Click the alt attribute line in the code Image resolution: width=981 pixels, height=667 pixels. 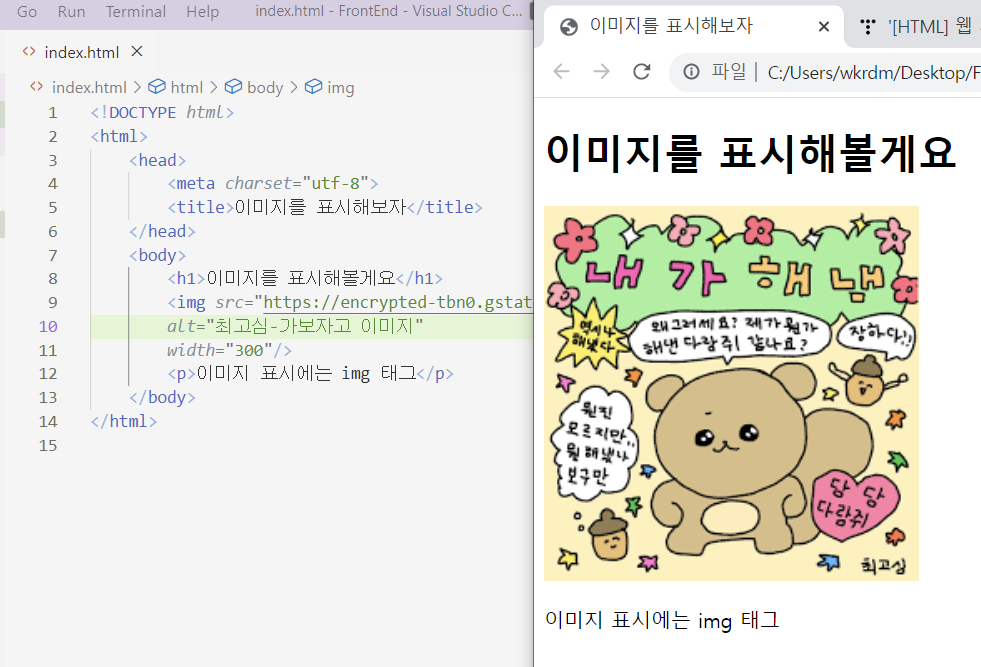coord(295,327)
